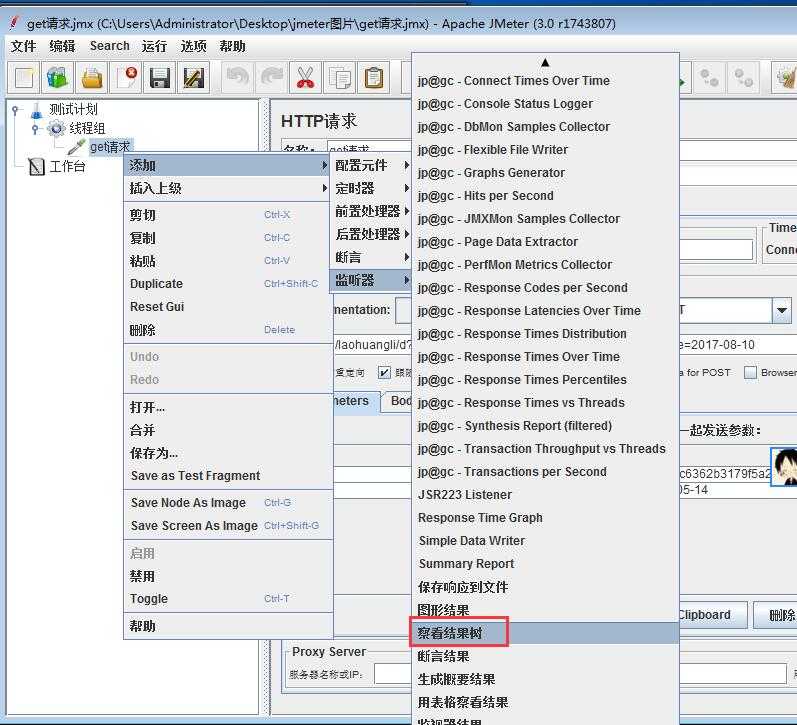
Task: Select the get请求 tree node
Action: 110,147
